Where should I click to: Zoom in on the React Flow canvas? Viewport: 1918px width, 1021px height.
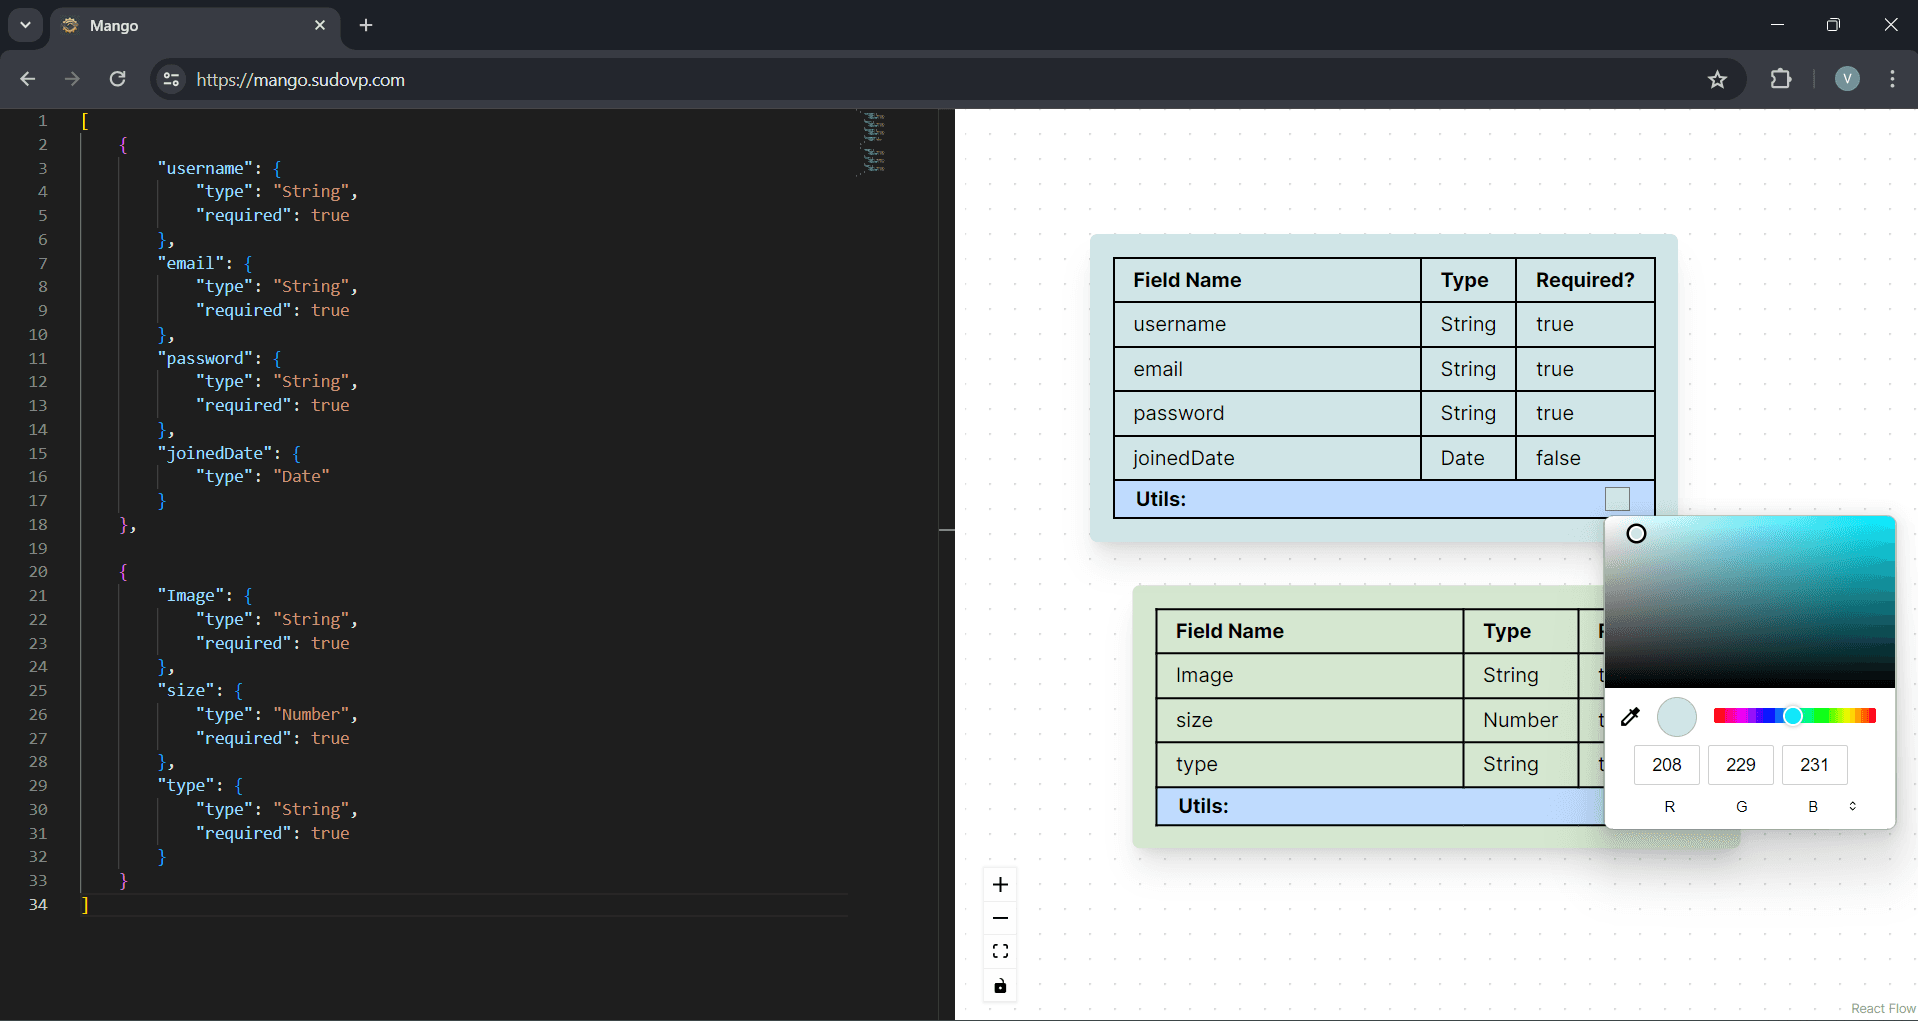tap(1000, 884)
